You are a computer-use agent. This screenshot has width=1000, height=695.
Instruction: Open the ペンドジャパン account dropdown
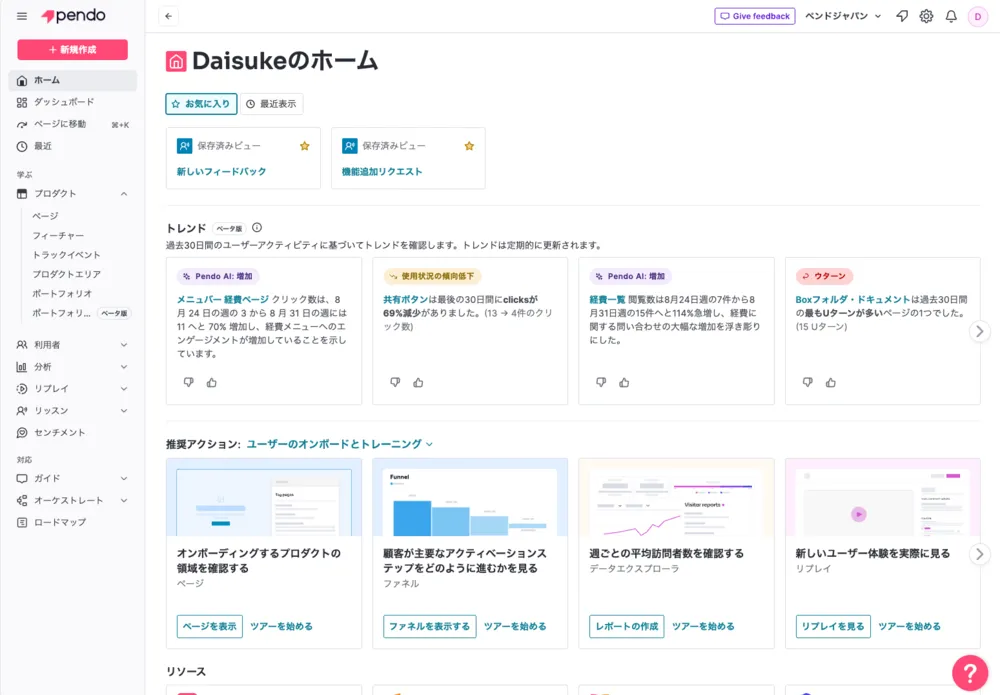coord(845,16)
